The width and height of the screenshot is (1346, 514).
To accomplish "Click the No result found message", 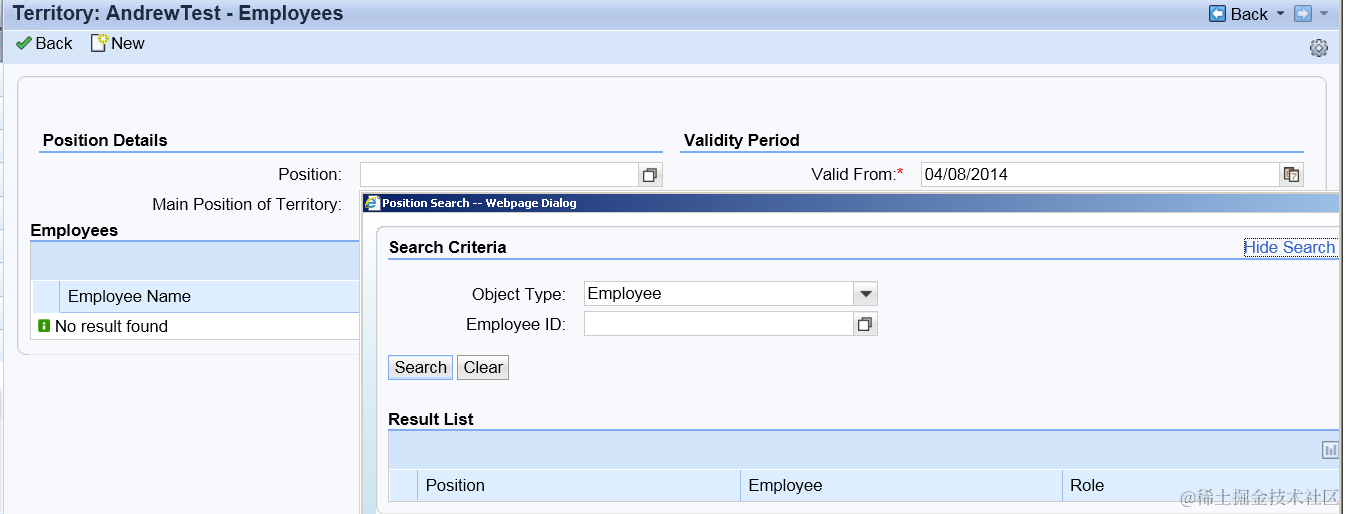I will point(111,326).
